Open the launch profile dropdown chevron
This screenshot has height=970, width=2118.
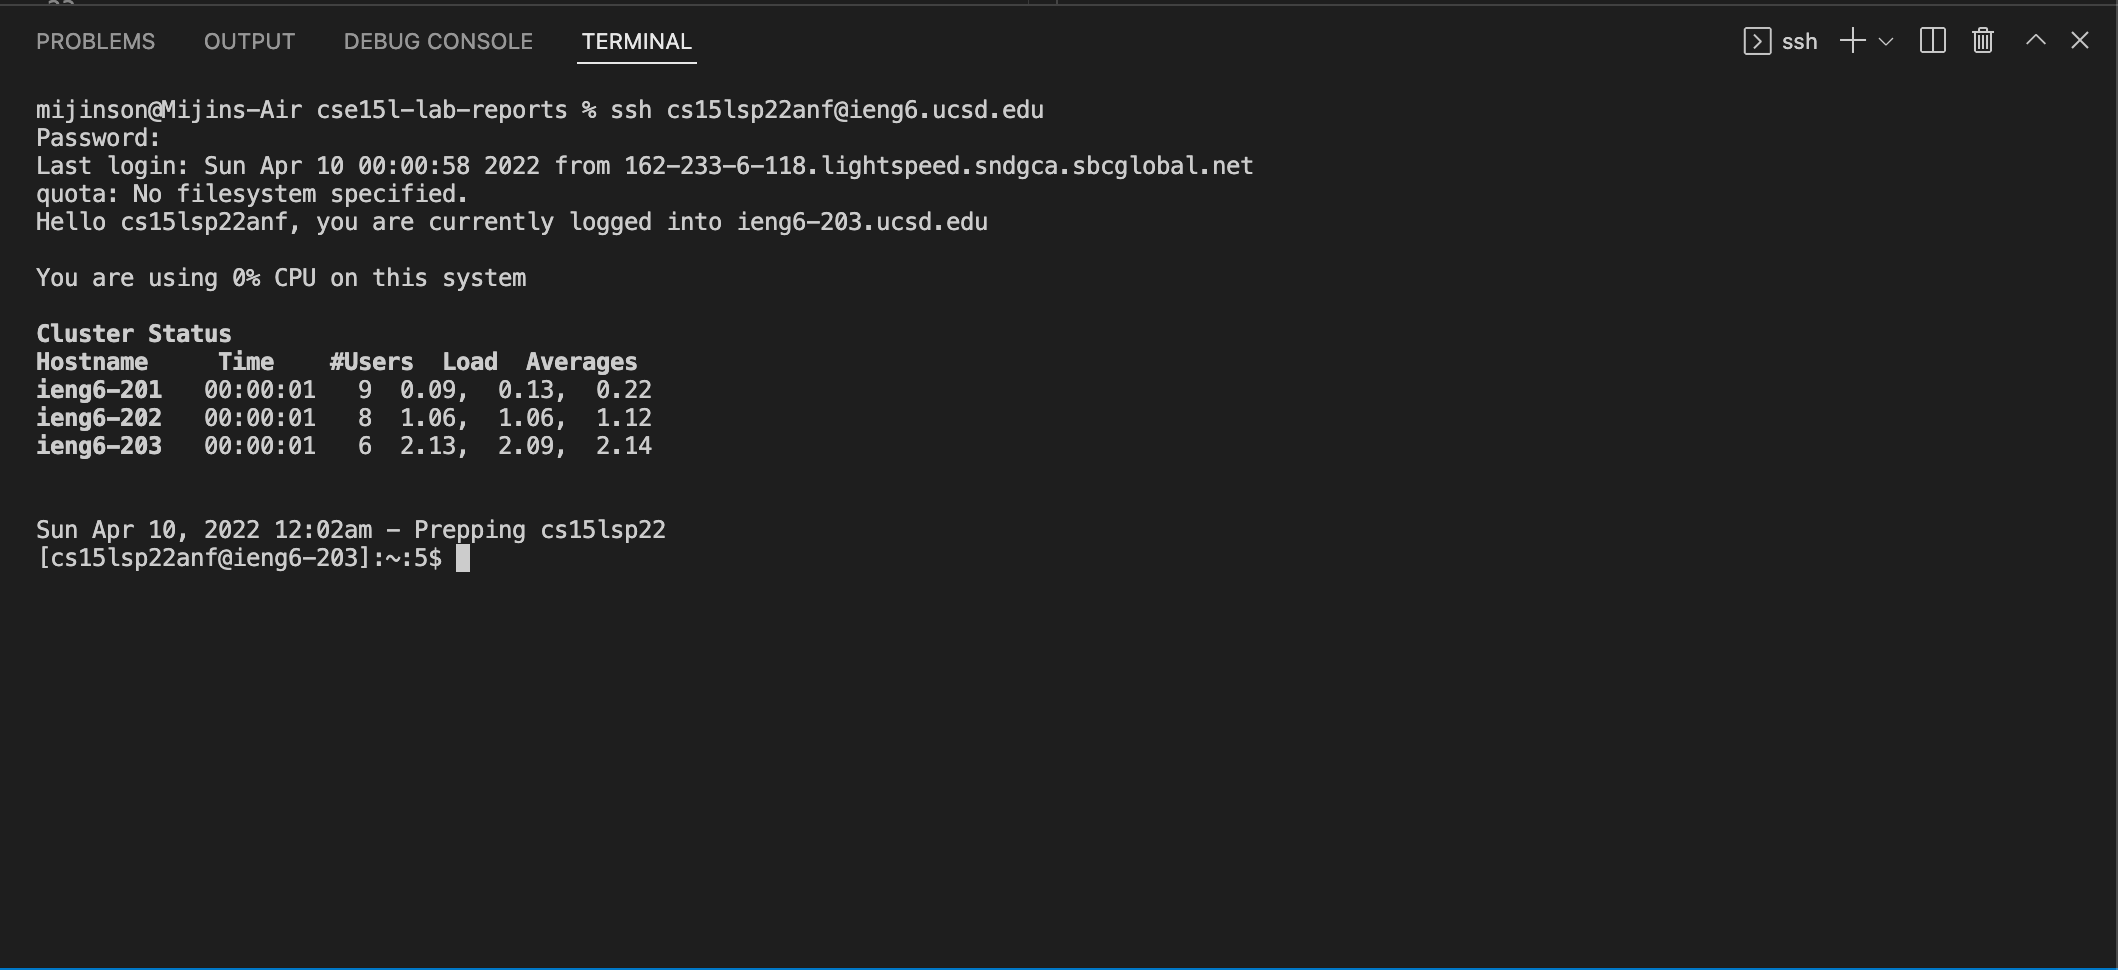coord(1886,42)
